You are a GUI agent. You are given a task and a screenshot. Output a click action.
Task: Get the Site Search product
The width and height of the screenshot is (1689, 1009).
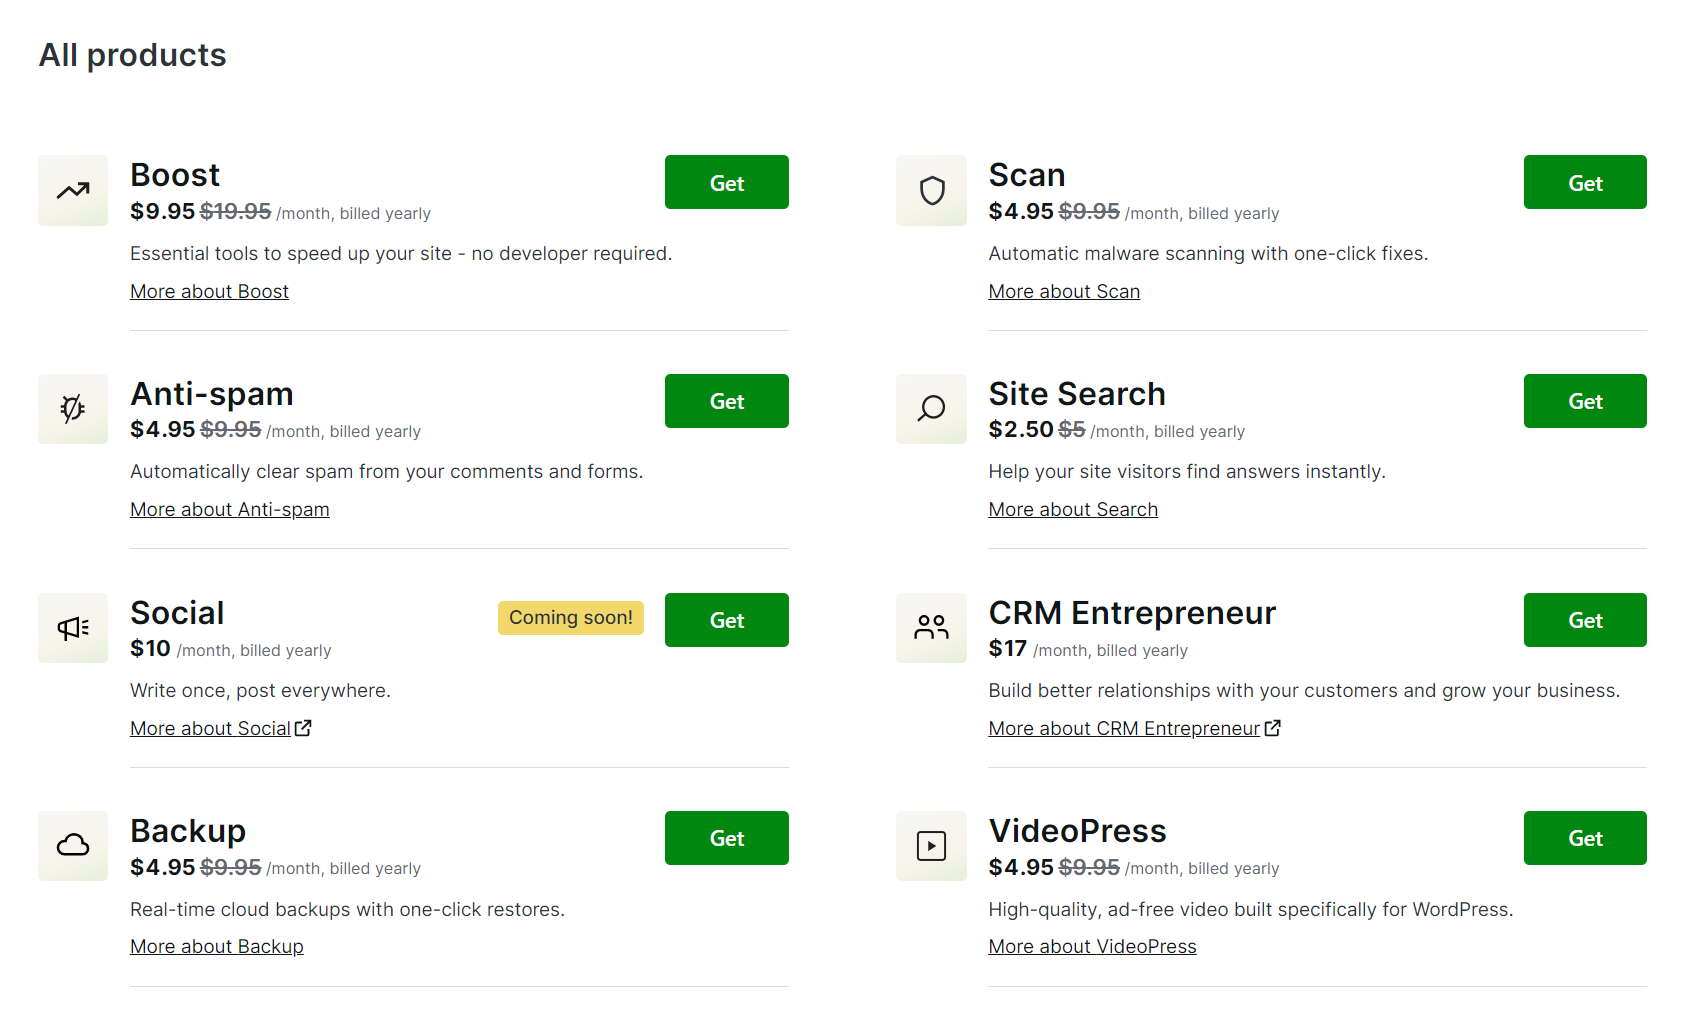(x=1585, y=401)
